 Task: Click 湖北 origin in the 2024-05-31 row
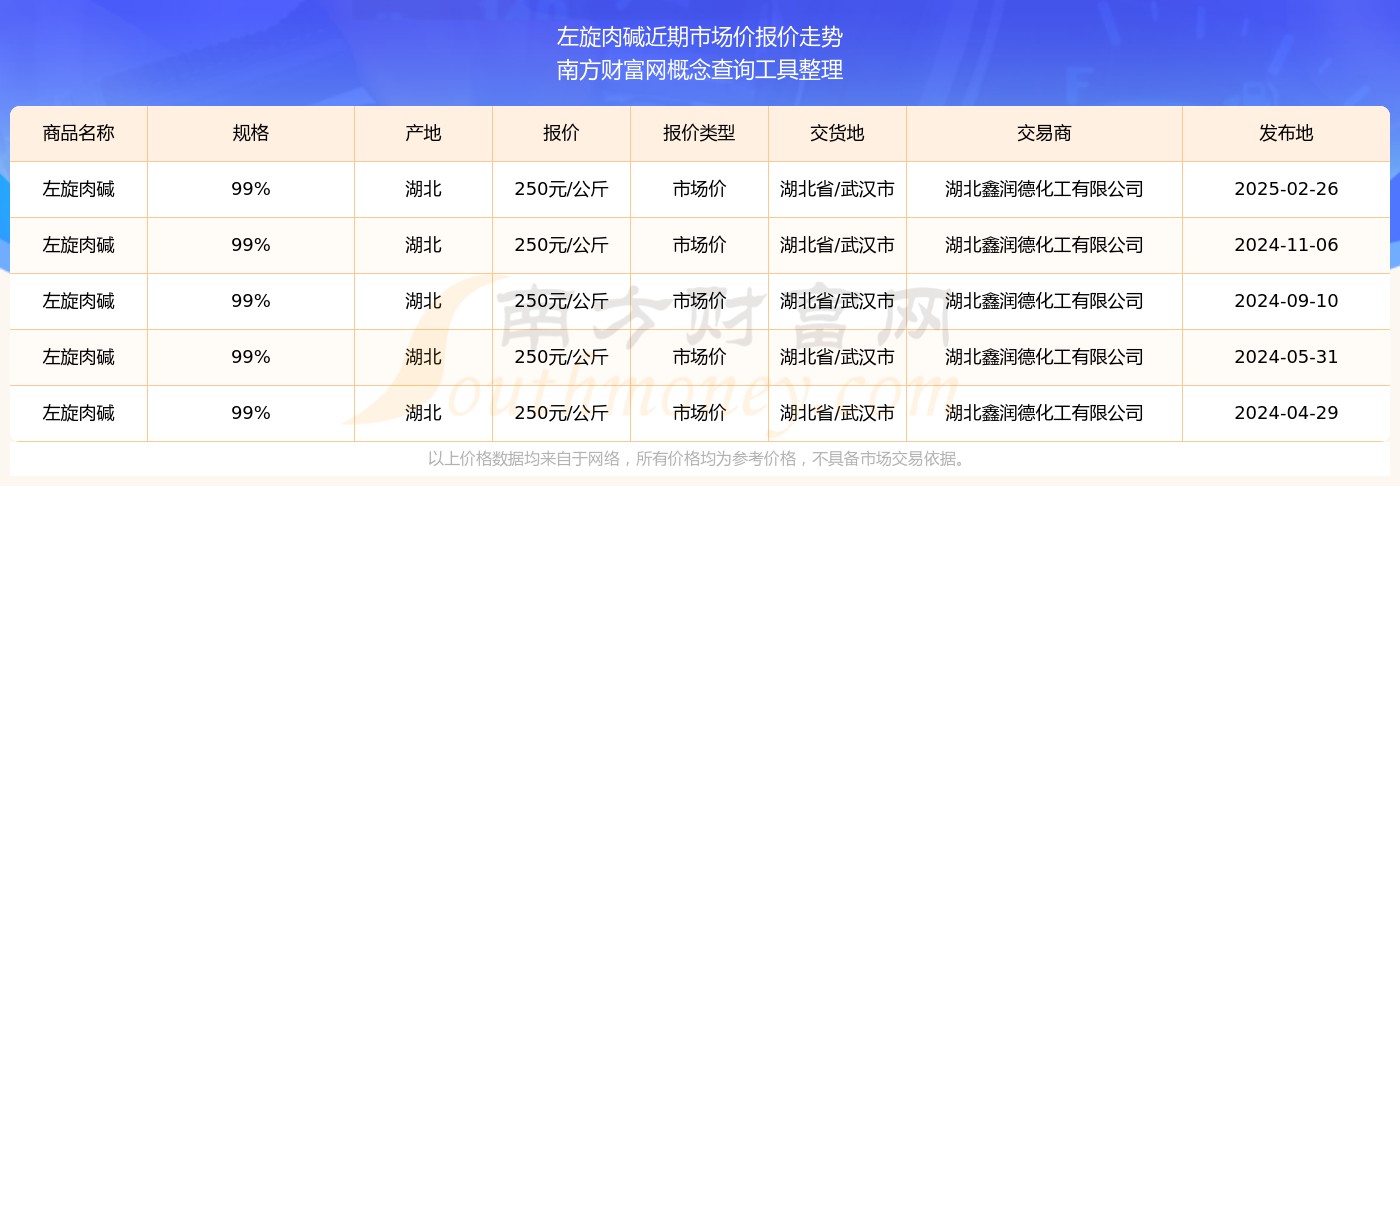(x=424, y=357)
